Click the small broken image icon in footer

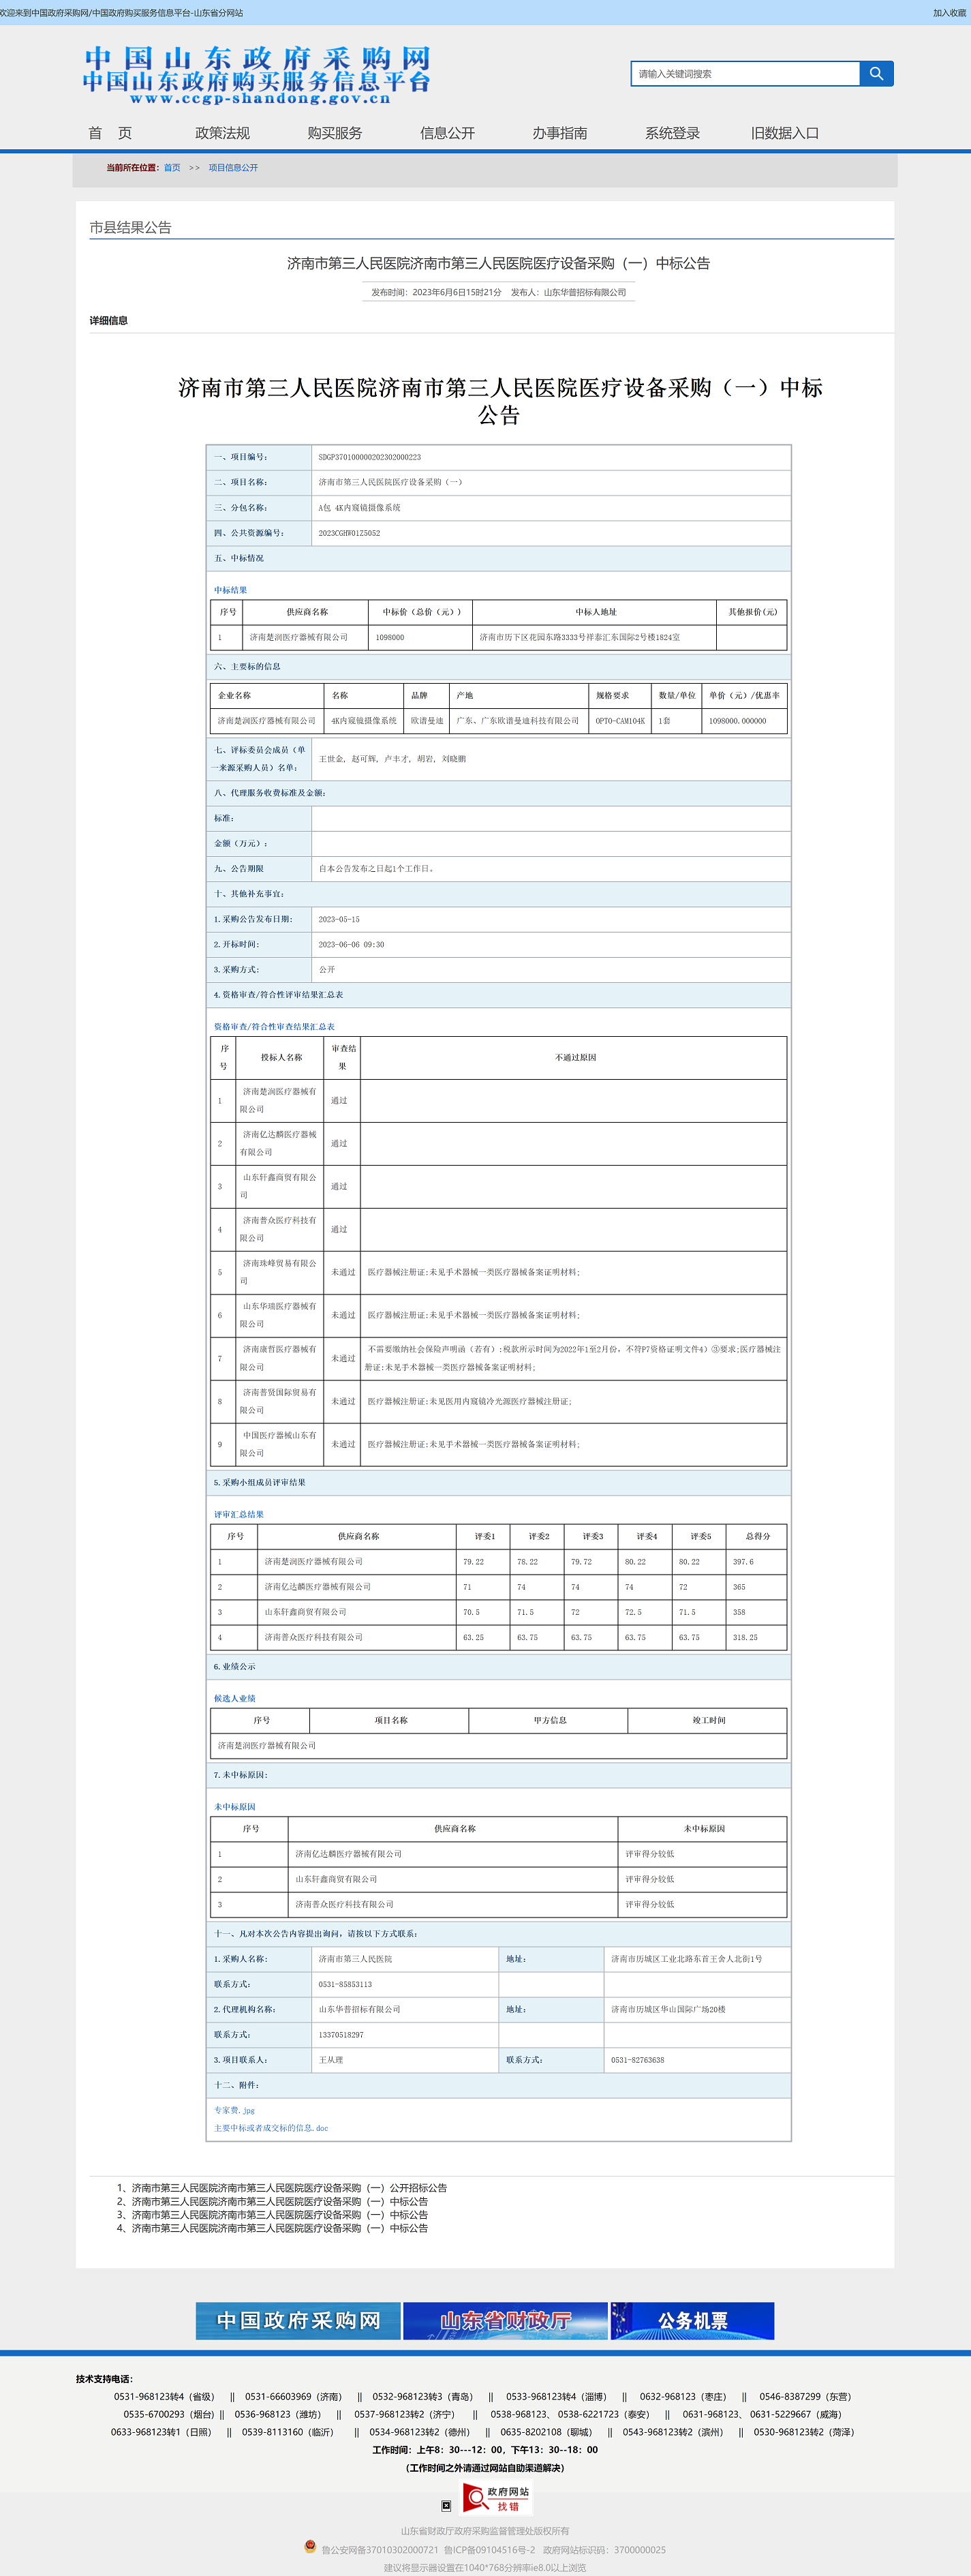point(446,2505)
